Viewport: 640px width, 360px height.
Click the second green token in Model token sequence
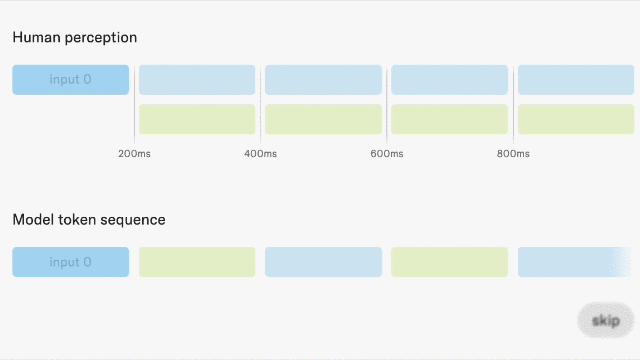(x=449, y=262)
